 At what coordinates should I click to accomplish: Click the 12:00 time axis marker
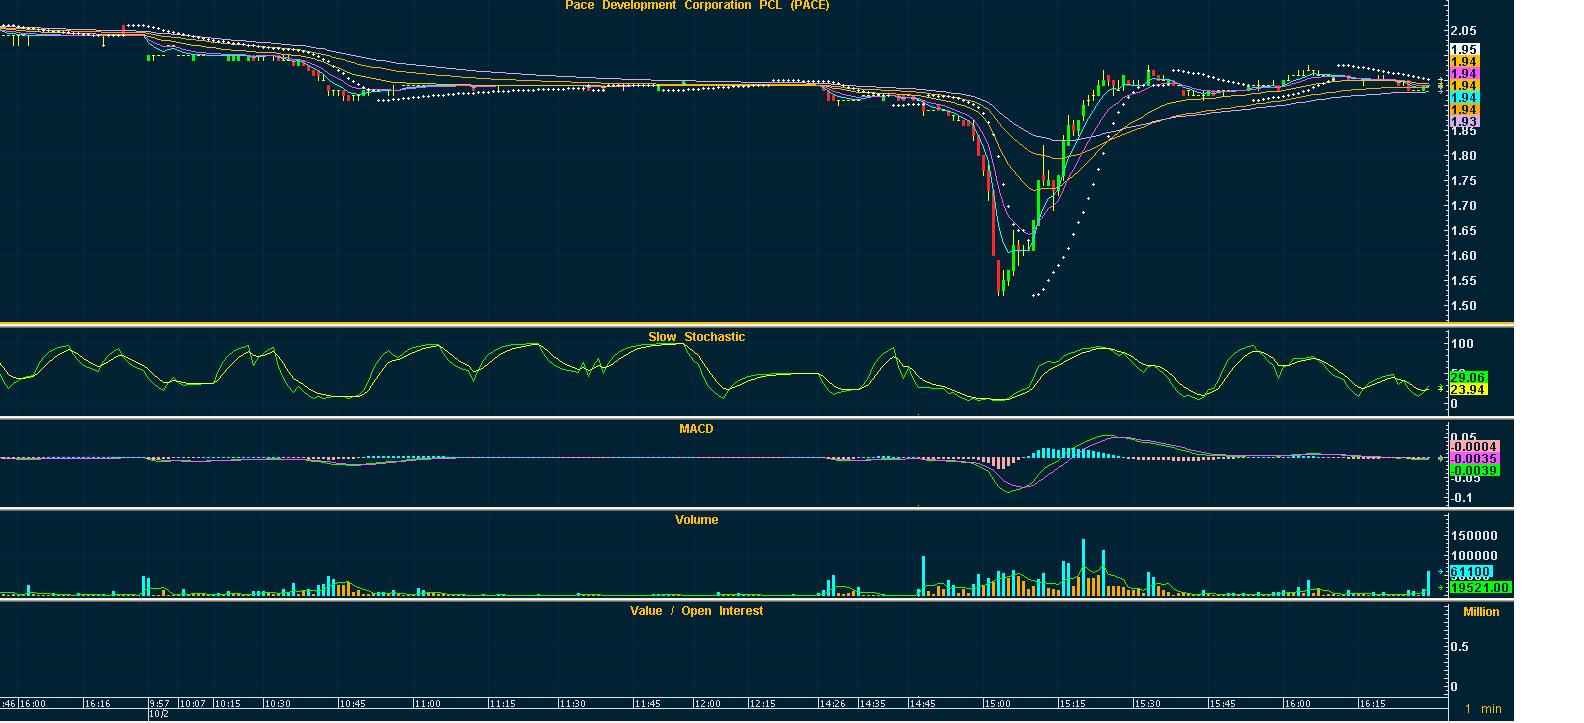(708, 704)
